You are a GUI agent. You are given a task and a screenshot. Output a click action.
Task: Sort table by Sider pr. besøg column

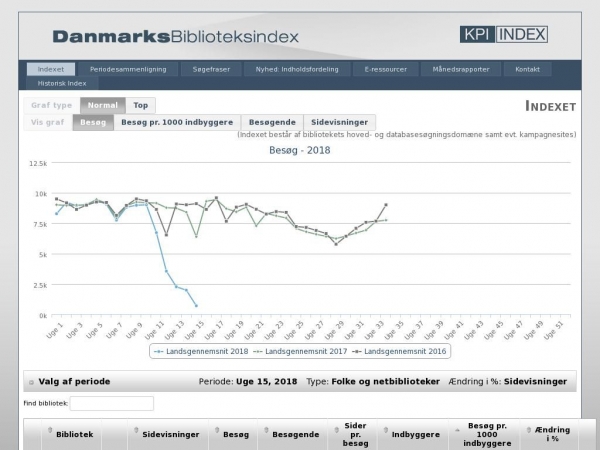352,434
